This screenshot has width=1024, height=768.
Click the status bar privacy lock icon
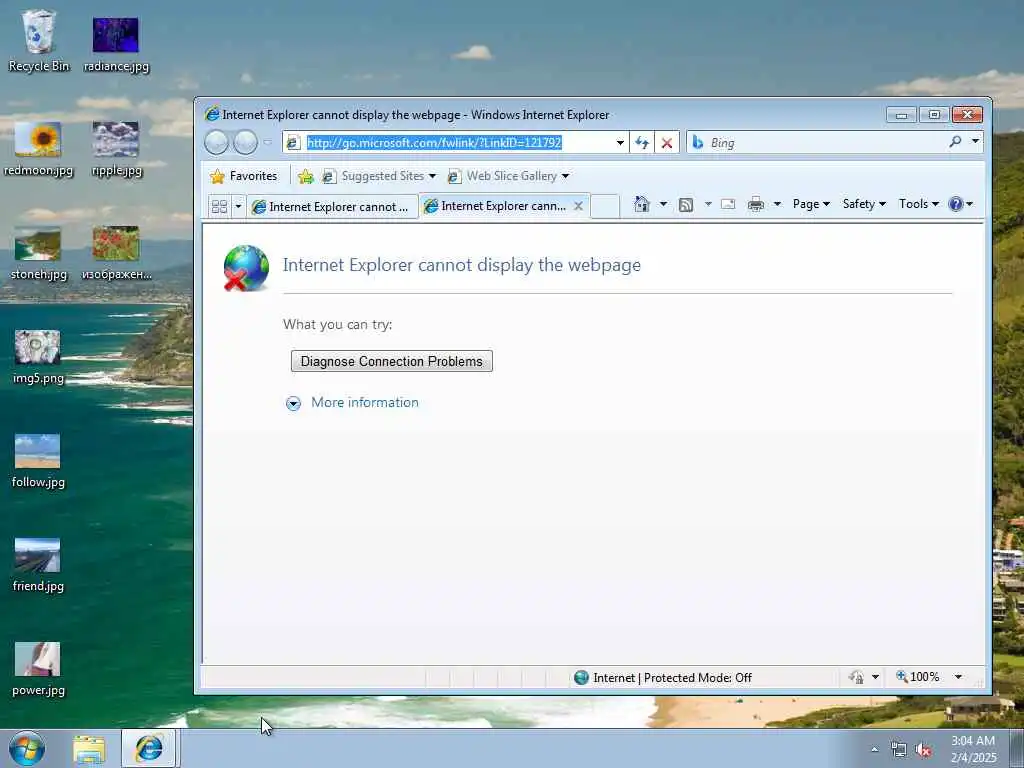(856, 677)
